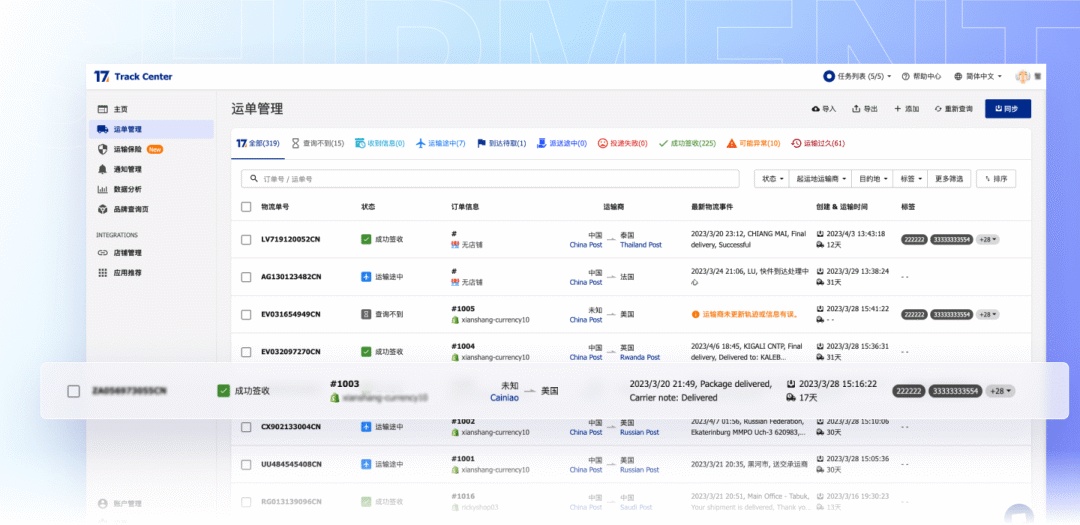
Task: Check the row EV032097270CN
Action: click(246, 351)
